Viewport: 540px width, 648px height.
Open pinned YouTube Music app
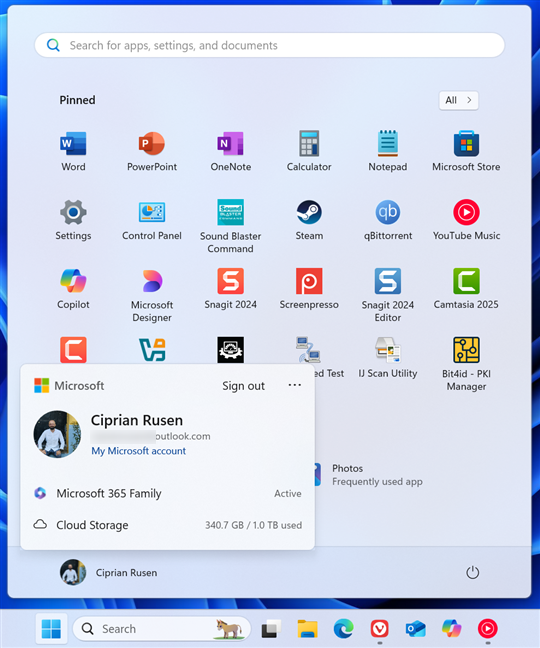coord(466,220)
